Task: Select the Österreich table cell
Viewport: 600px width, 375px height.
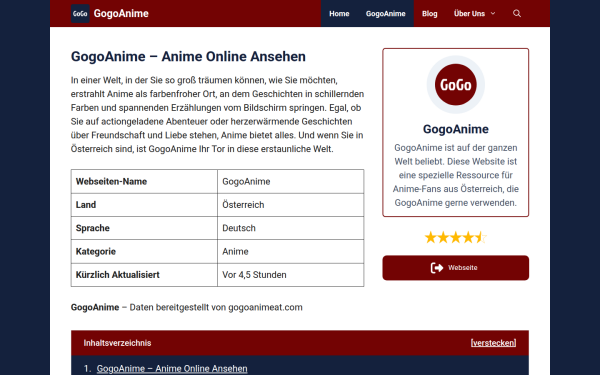Action: click(x=291, y=205)
